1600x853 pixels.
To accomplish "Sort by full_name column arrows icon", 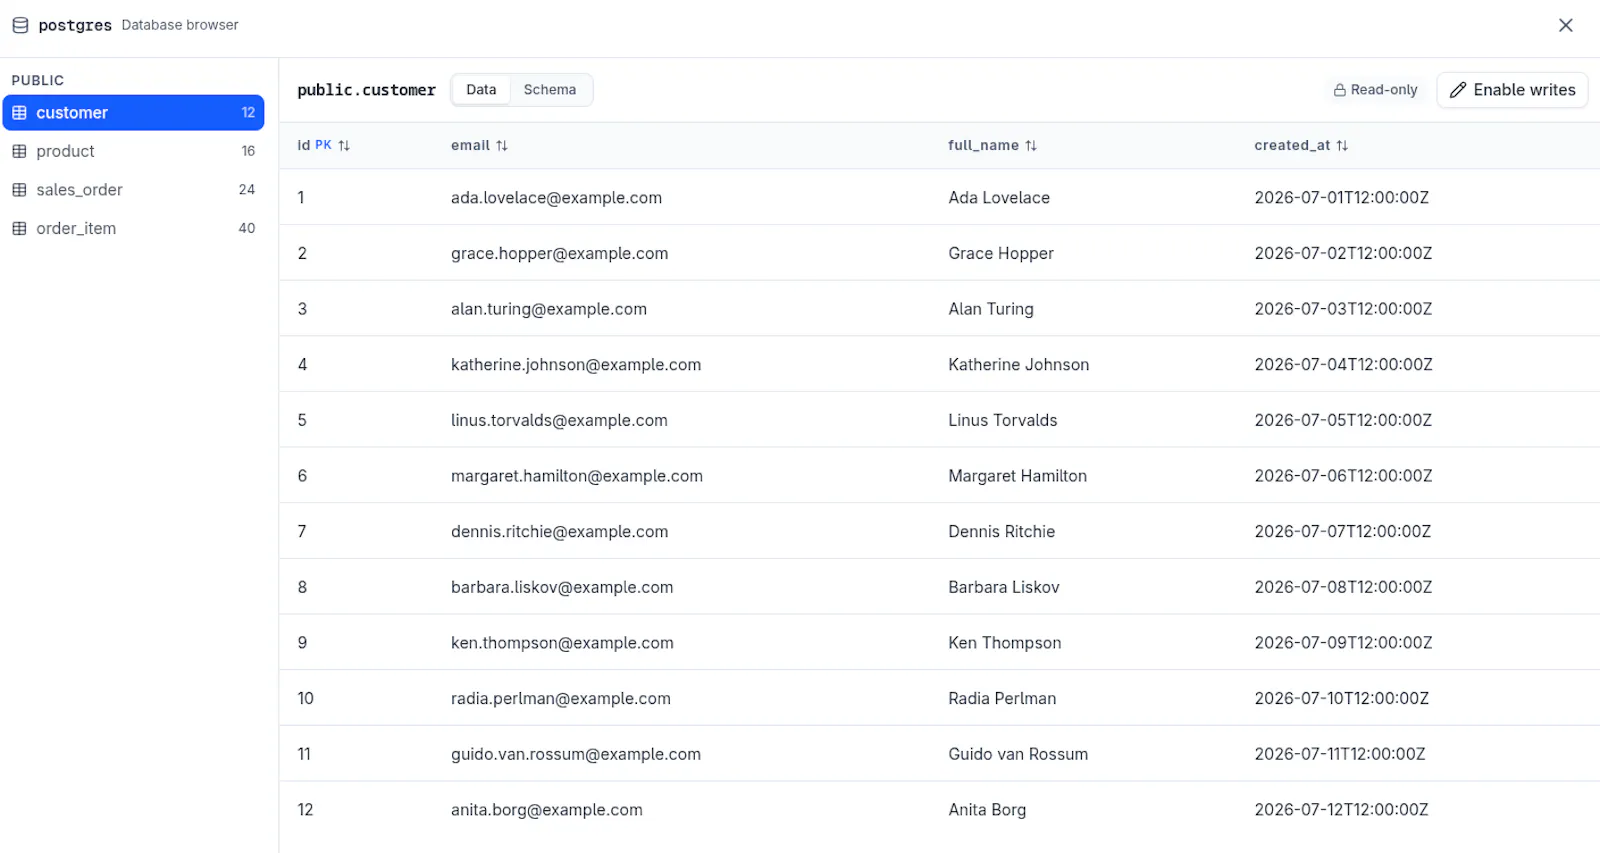I will [1031, 146].
